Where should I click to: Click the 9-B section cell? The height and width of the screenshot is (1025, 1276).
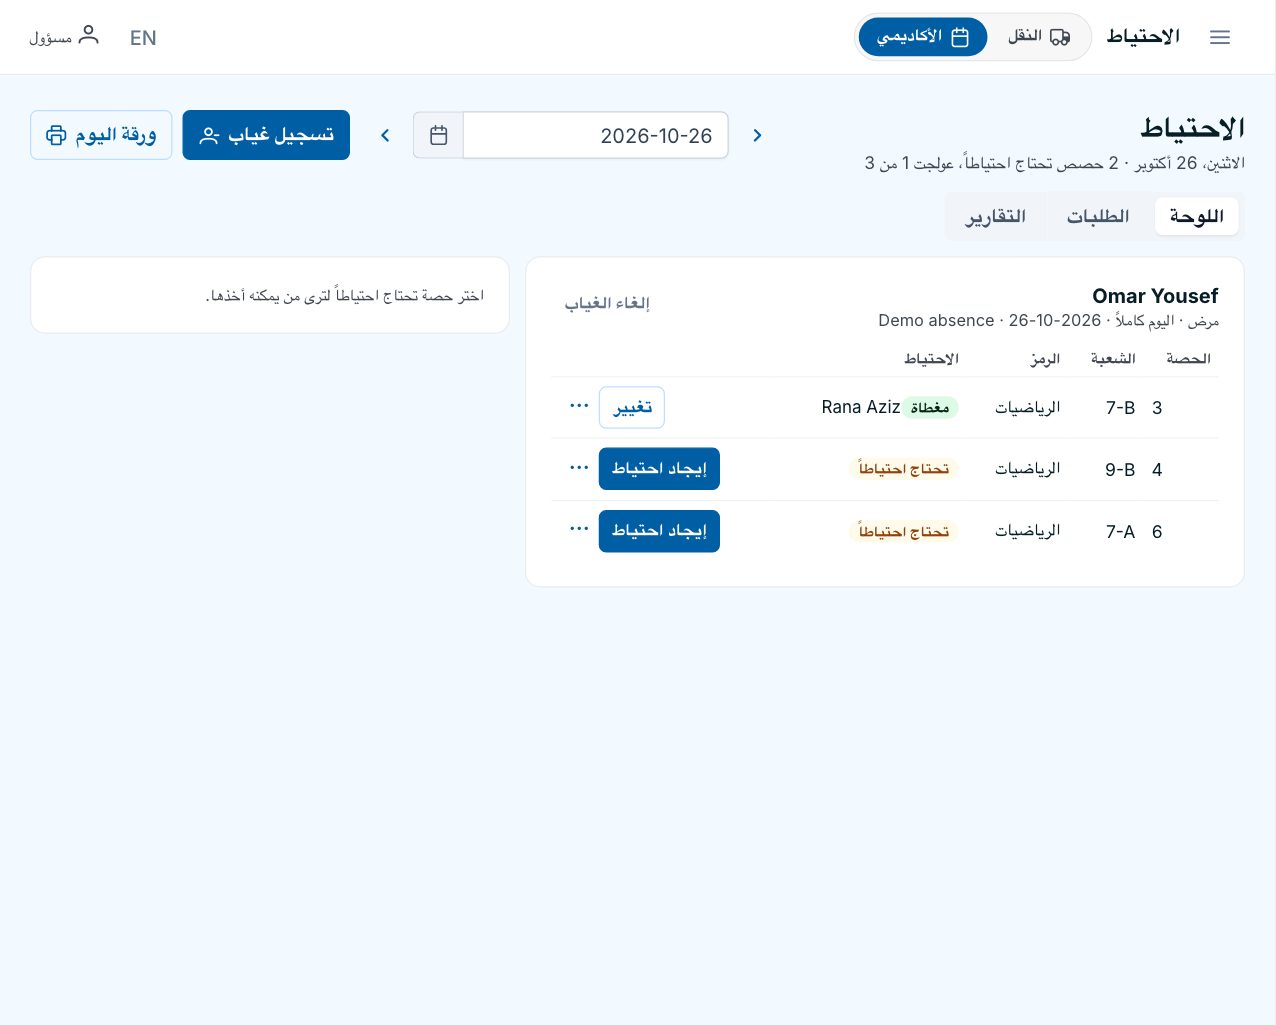1120,470
